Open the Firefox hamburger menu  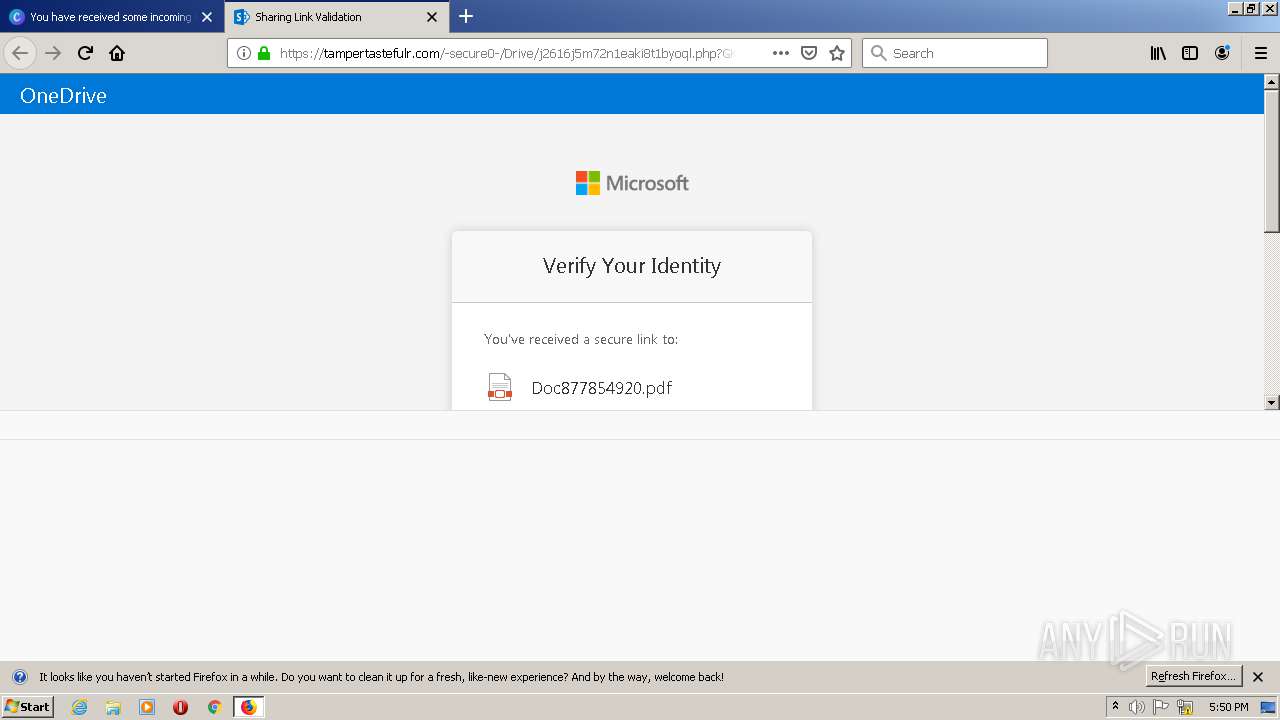1261,53
